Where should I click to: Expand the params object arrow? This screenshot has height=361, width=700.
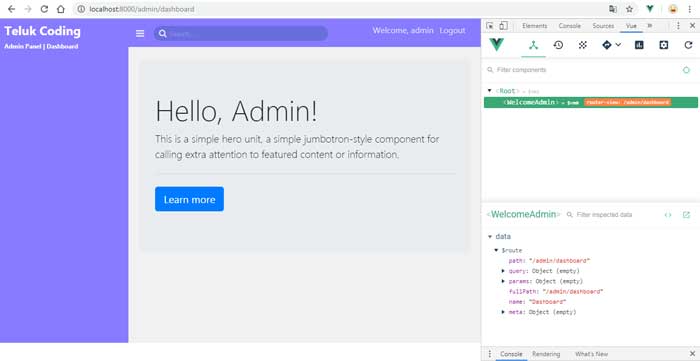pyautogui.click(x=503, y=281)
